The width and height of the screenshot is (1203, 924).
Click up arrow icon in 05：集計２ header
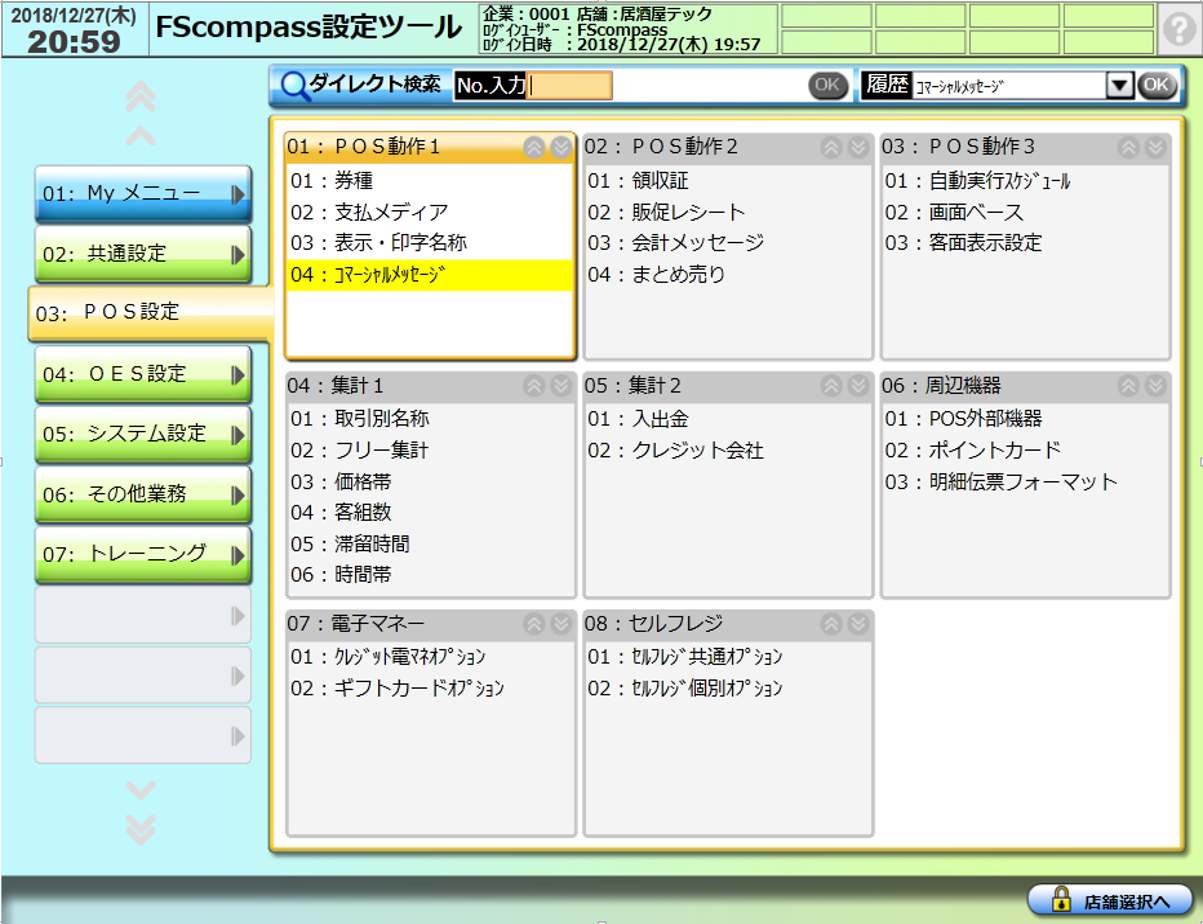point(831,385)
